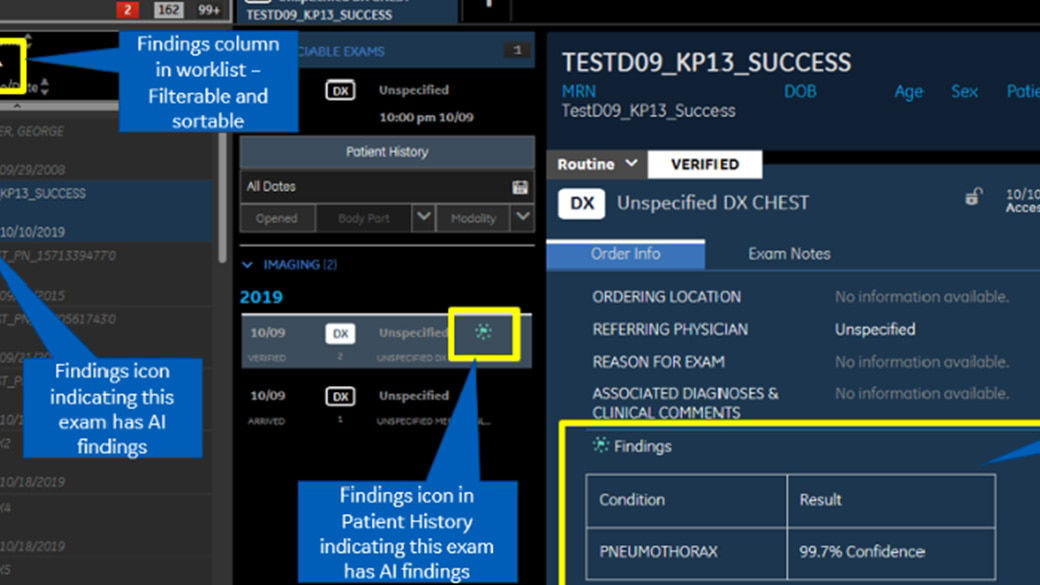
Task: Open the Modality filter dropdown arrow
Action: click(x=522, y=217)
